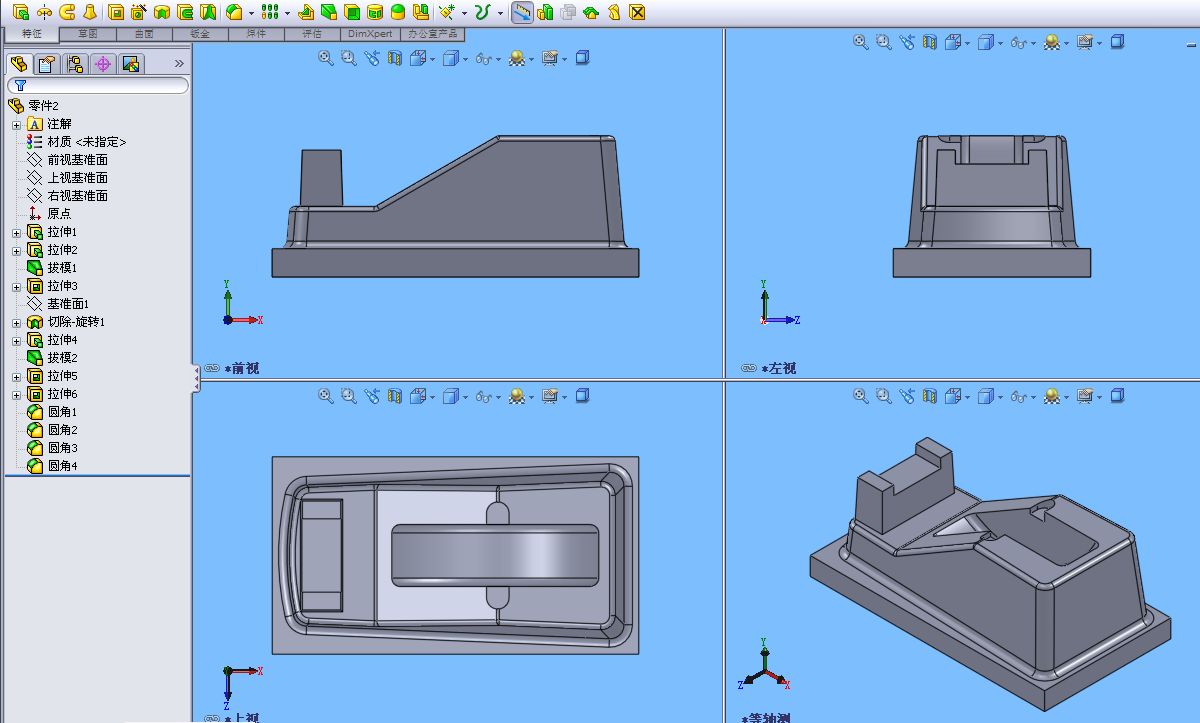Toggle Section View in front view toolbar
This screenshot has width=1200, height=723.
click(x=395, y=58)
